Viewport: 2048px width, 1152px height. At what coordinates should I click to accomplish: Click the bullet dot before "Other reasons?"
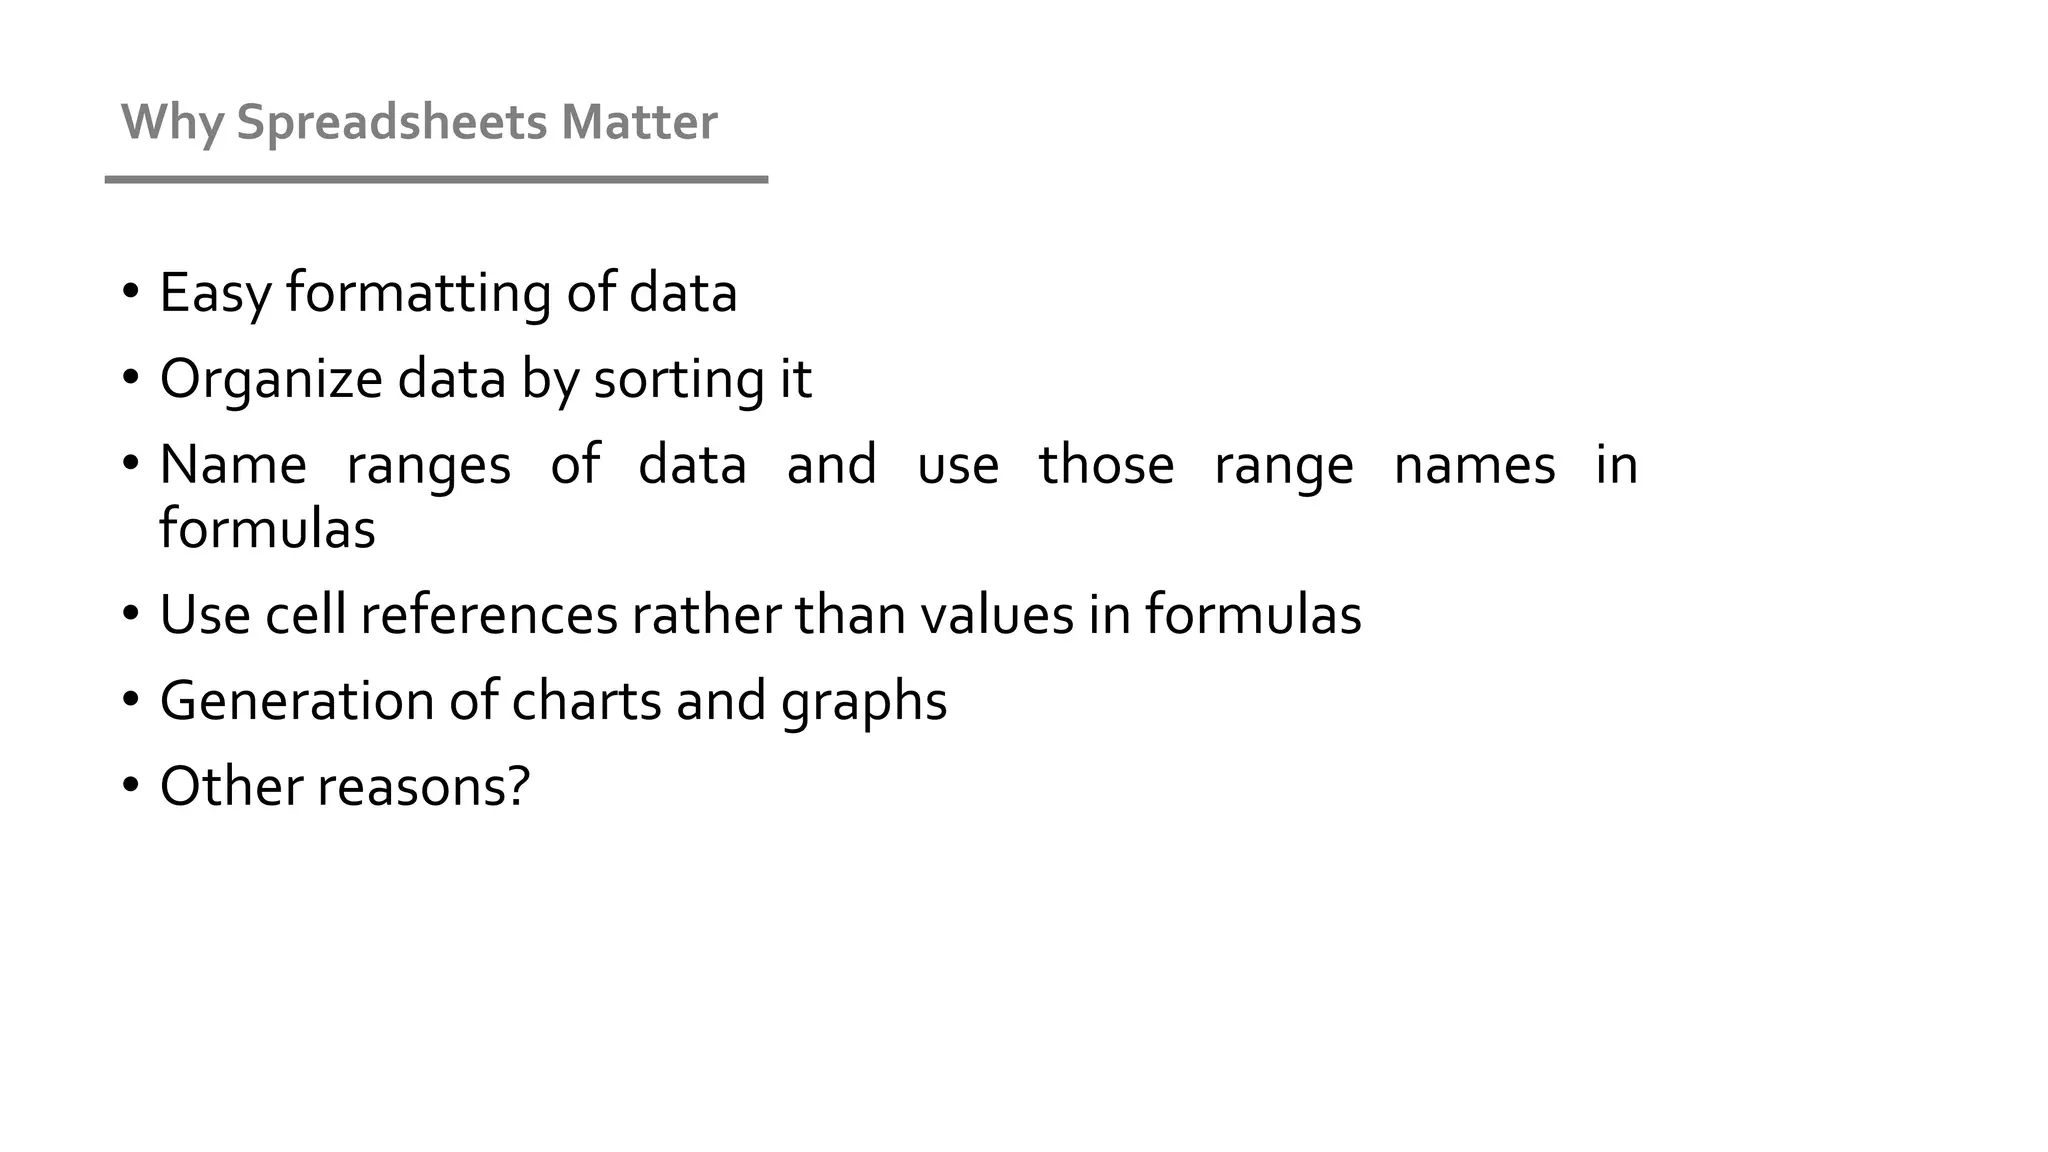click(x=131, y=785)
